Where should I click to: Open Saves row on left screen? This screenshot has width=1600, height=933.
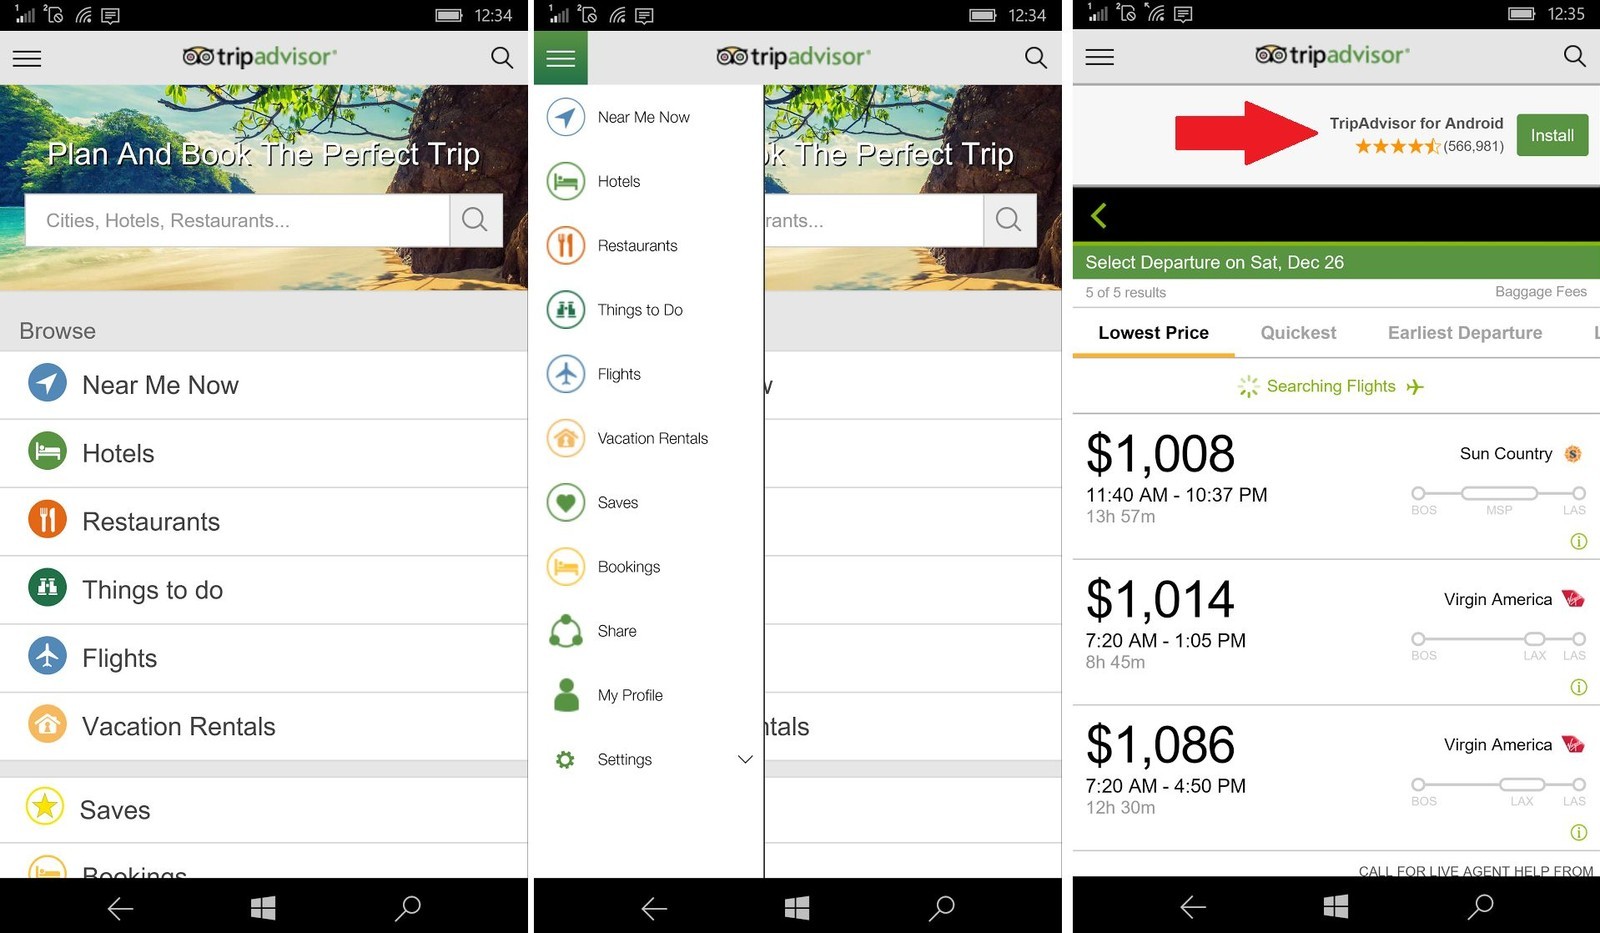[x=264, y=810]
